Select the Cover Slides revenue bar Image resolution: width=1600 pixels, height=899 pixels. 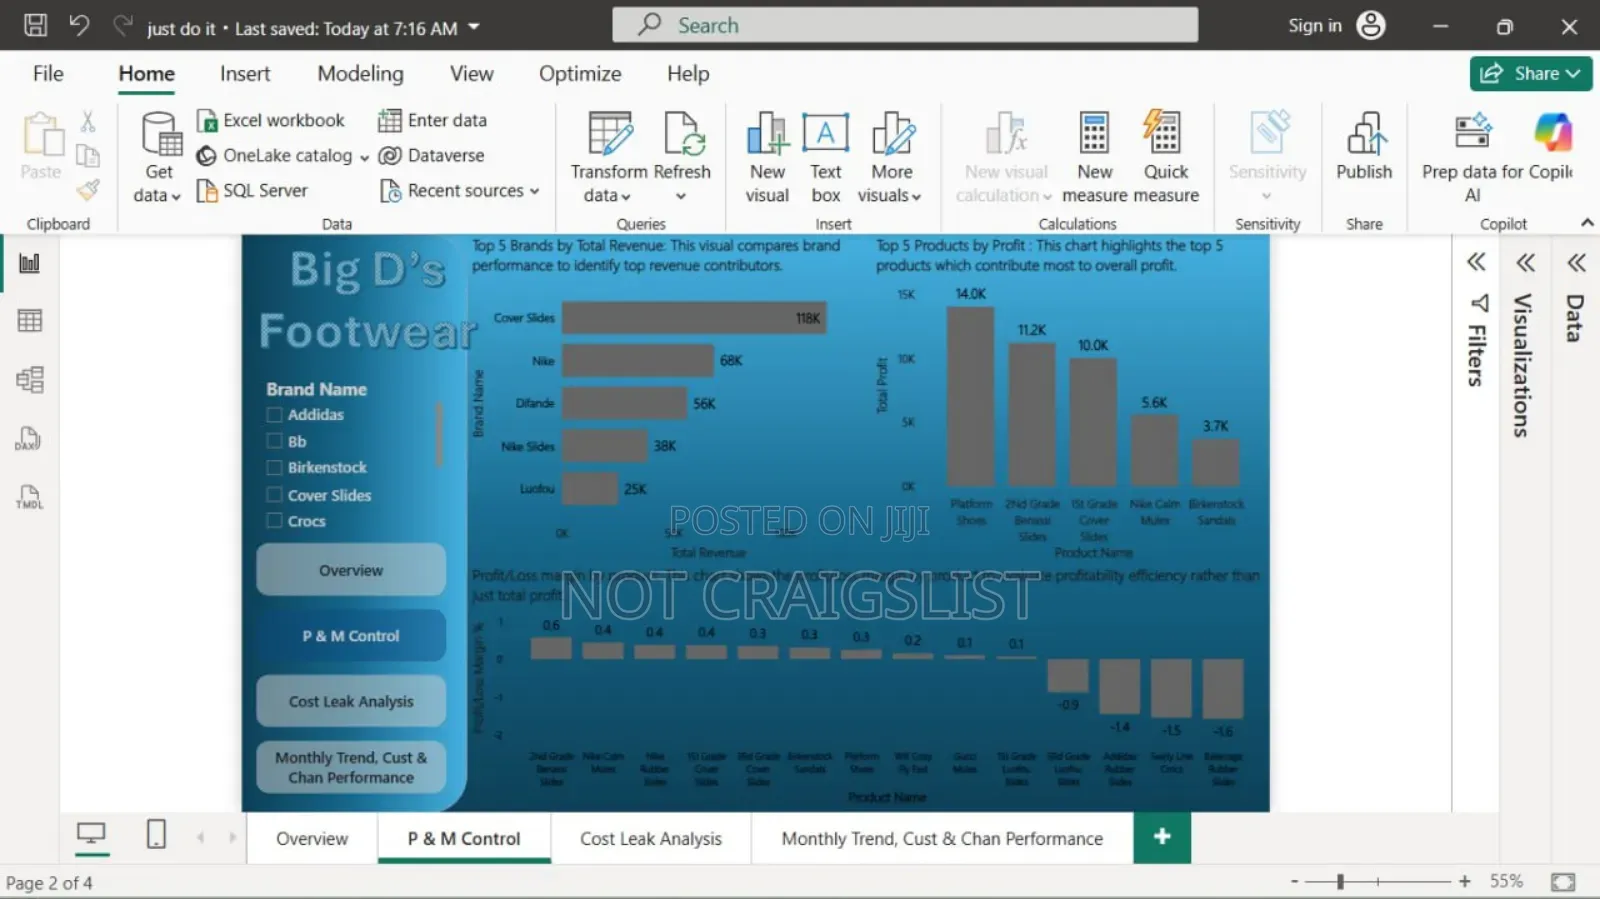pyautogui.click(x=694, y=318)
